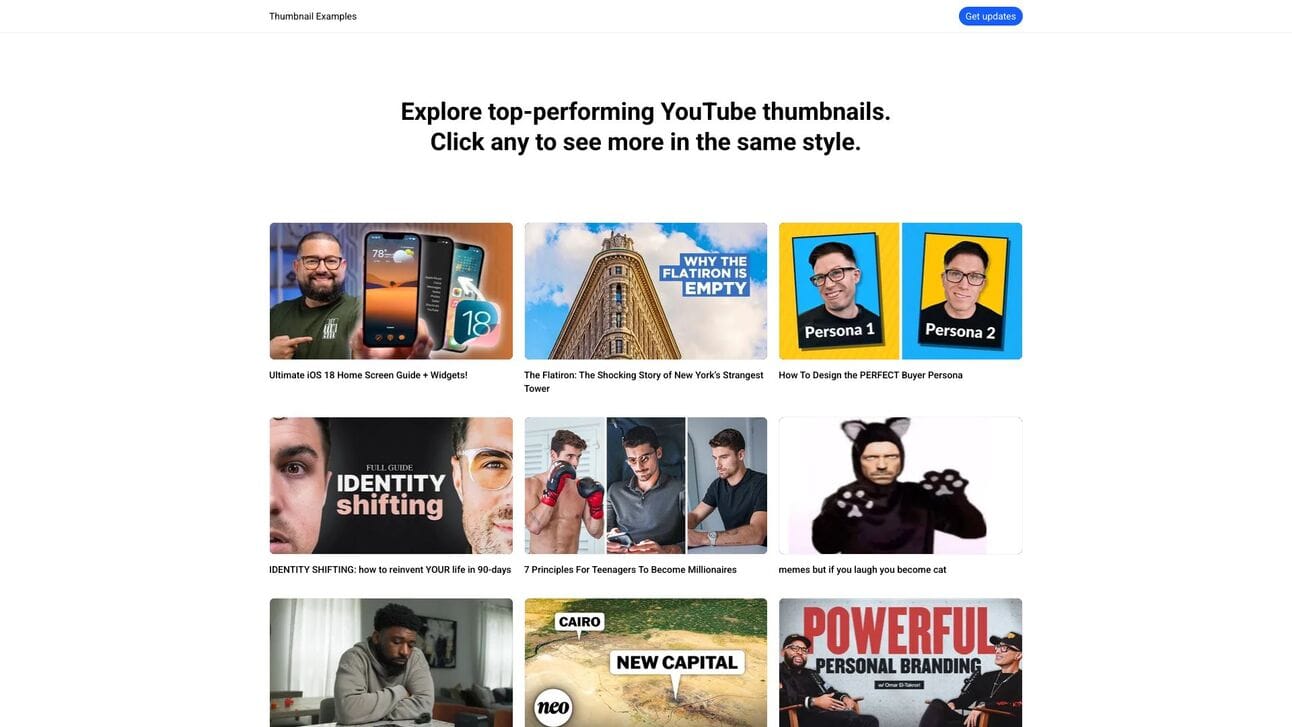
Task: Open the Powerful Personal Branding thumbnail
Action: tap(900, 663)
